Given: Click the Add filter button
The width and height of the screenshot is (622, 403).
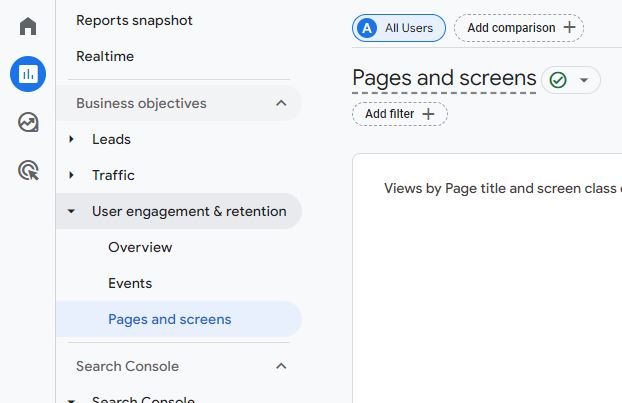Looking at the screenshot, I should click(399, 114).
